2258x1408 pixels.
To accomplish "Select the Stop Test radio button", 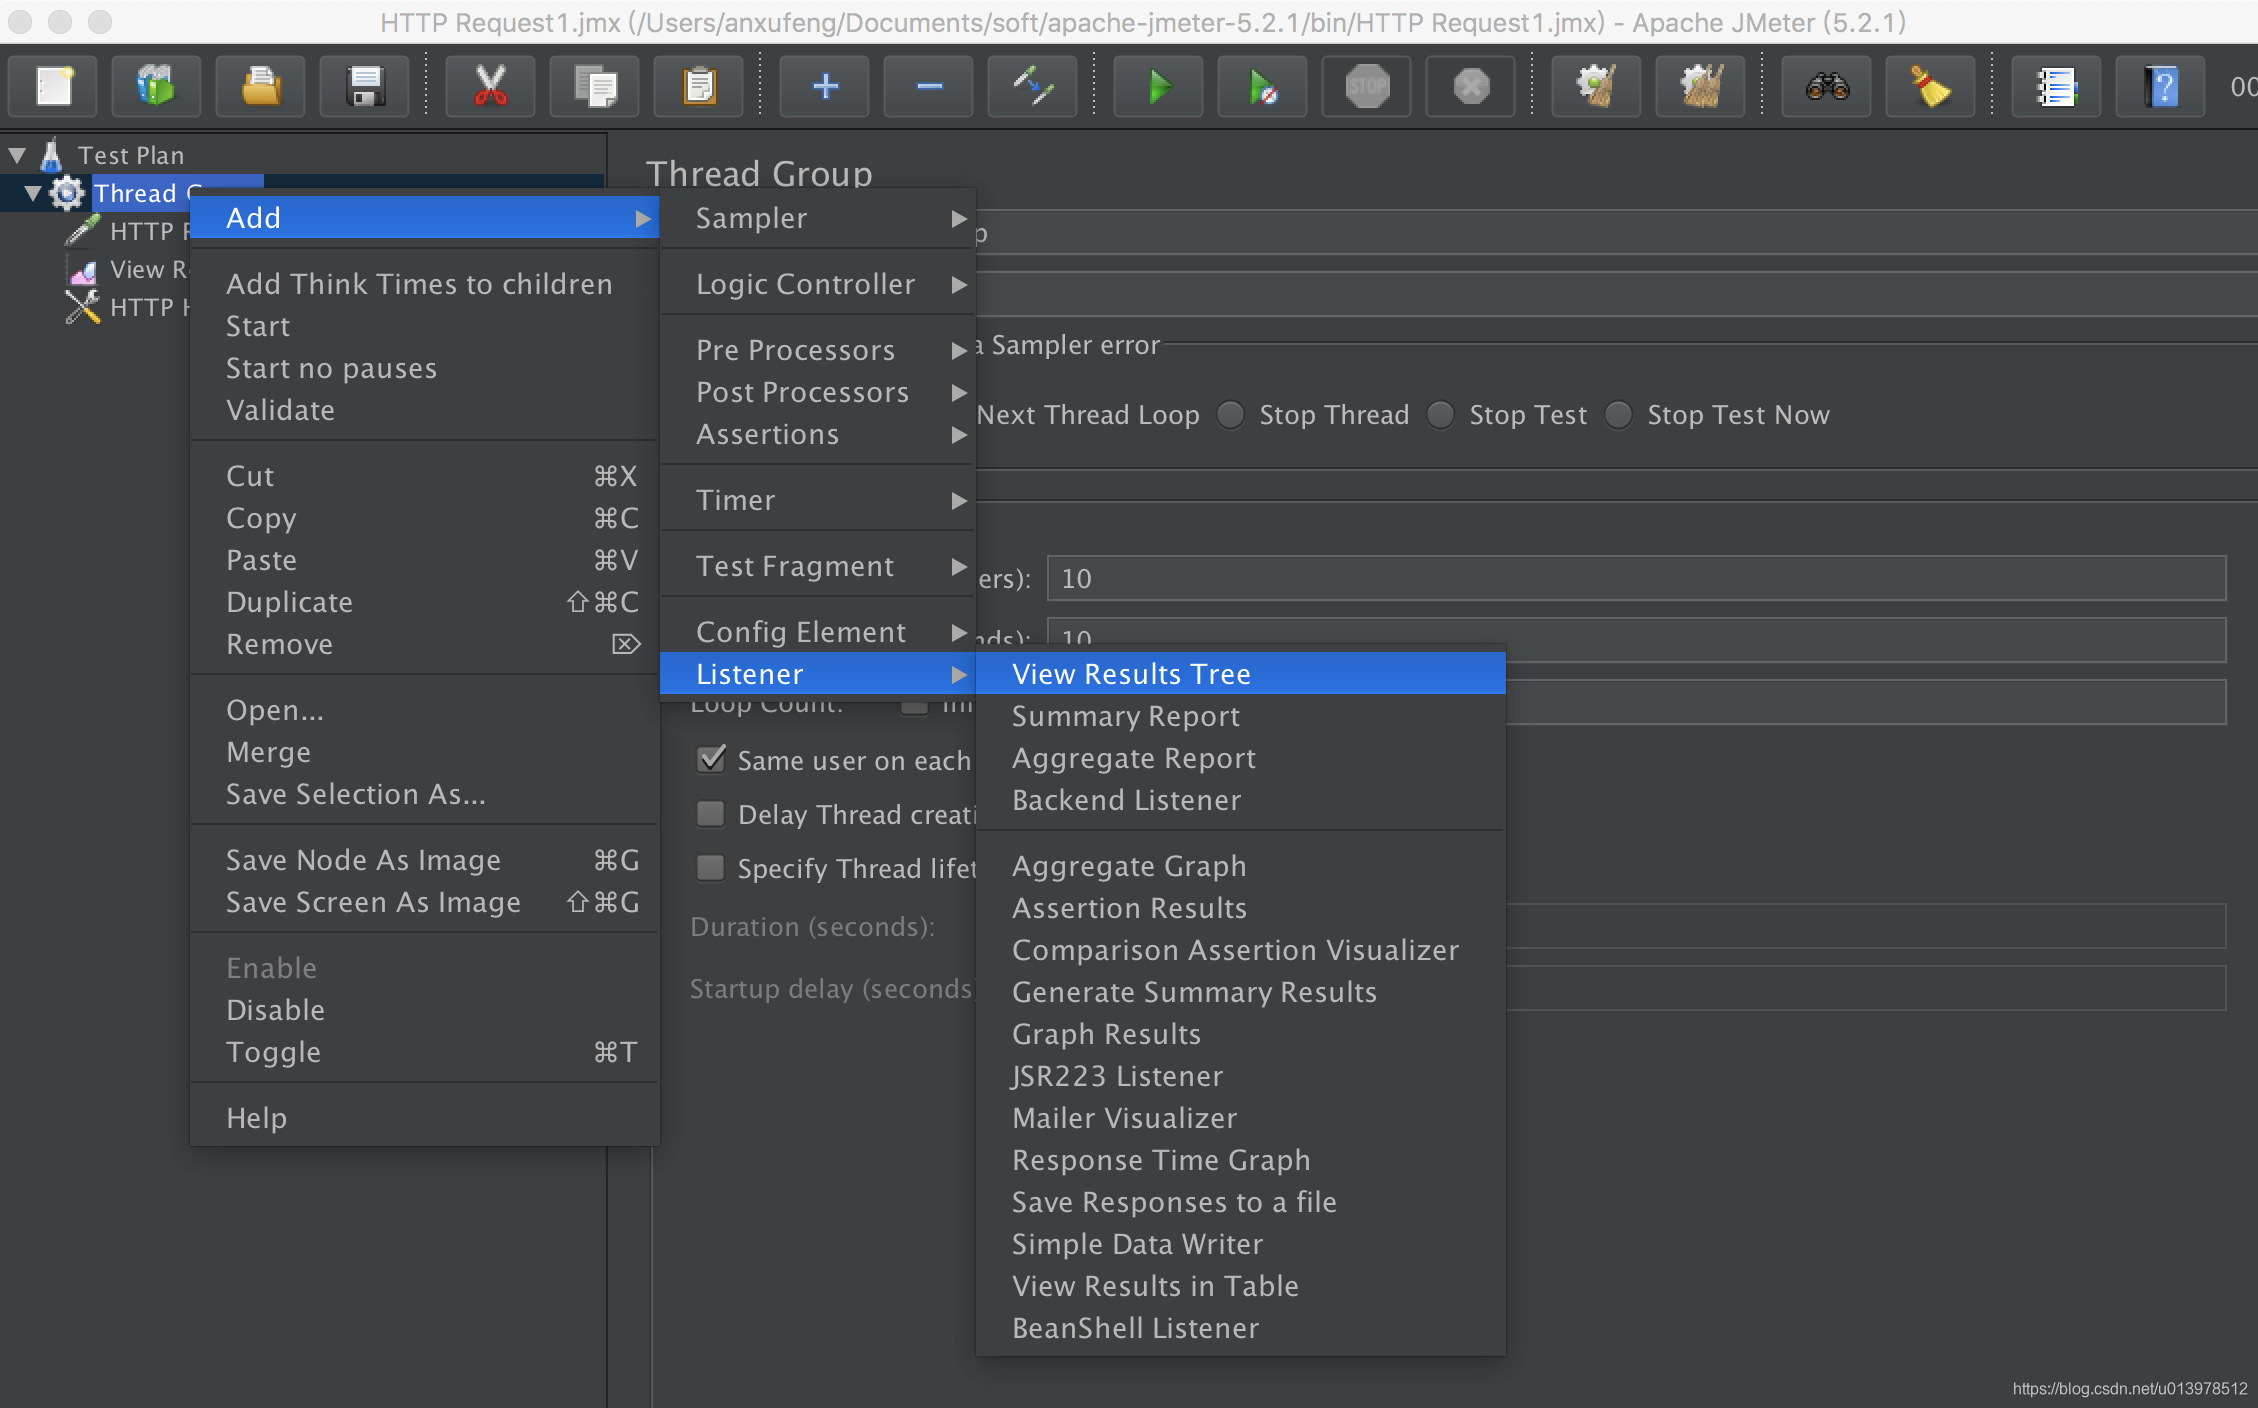I will click(1441, 414).
